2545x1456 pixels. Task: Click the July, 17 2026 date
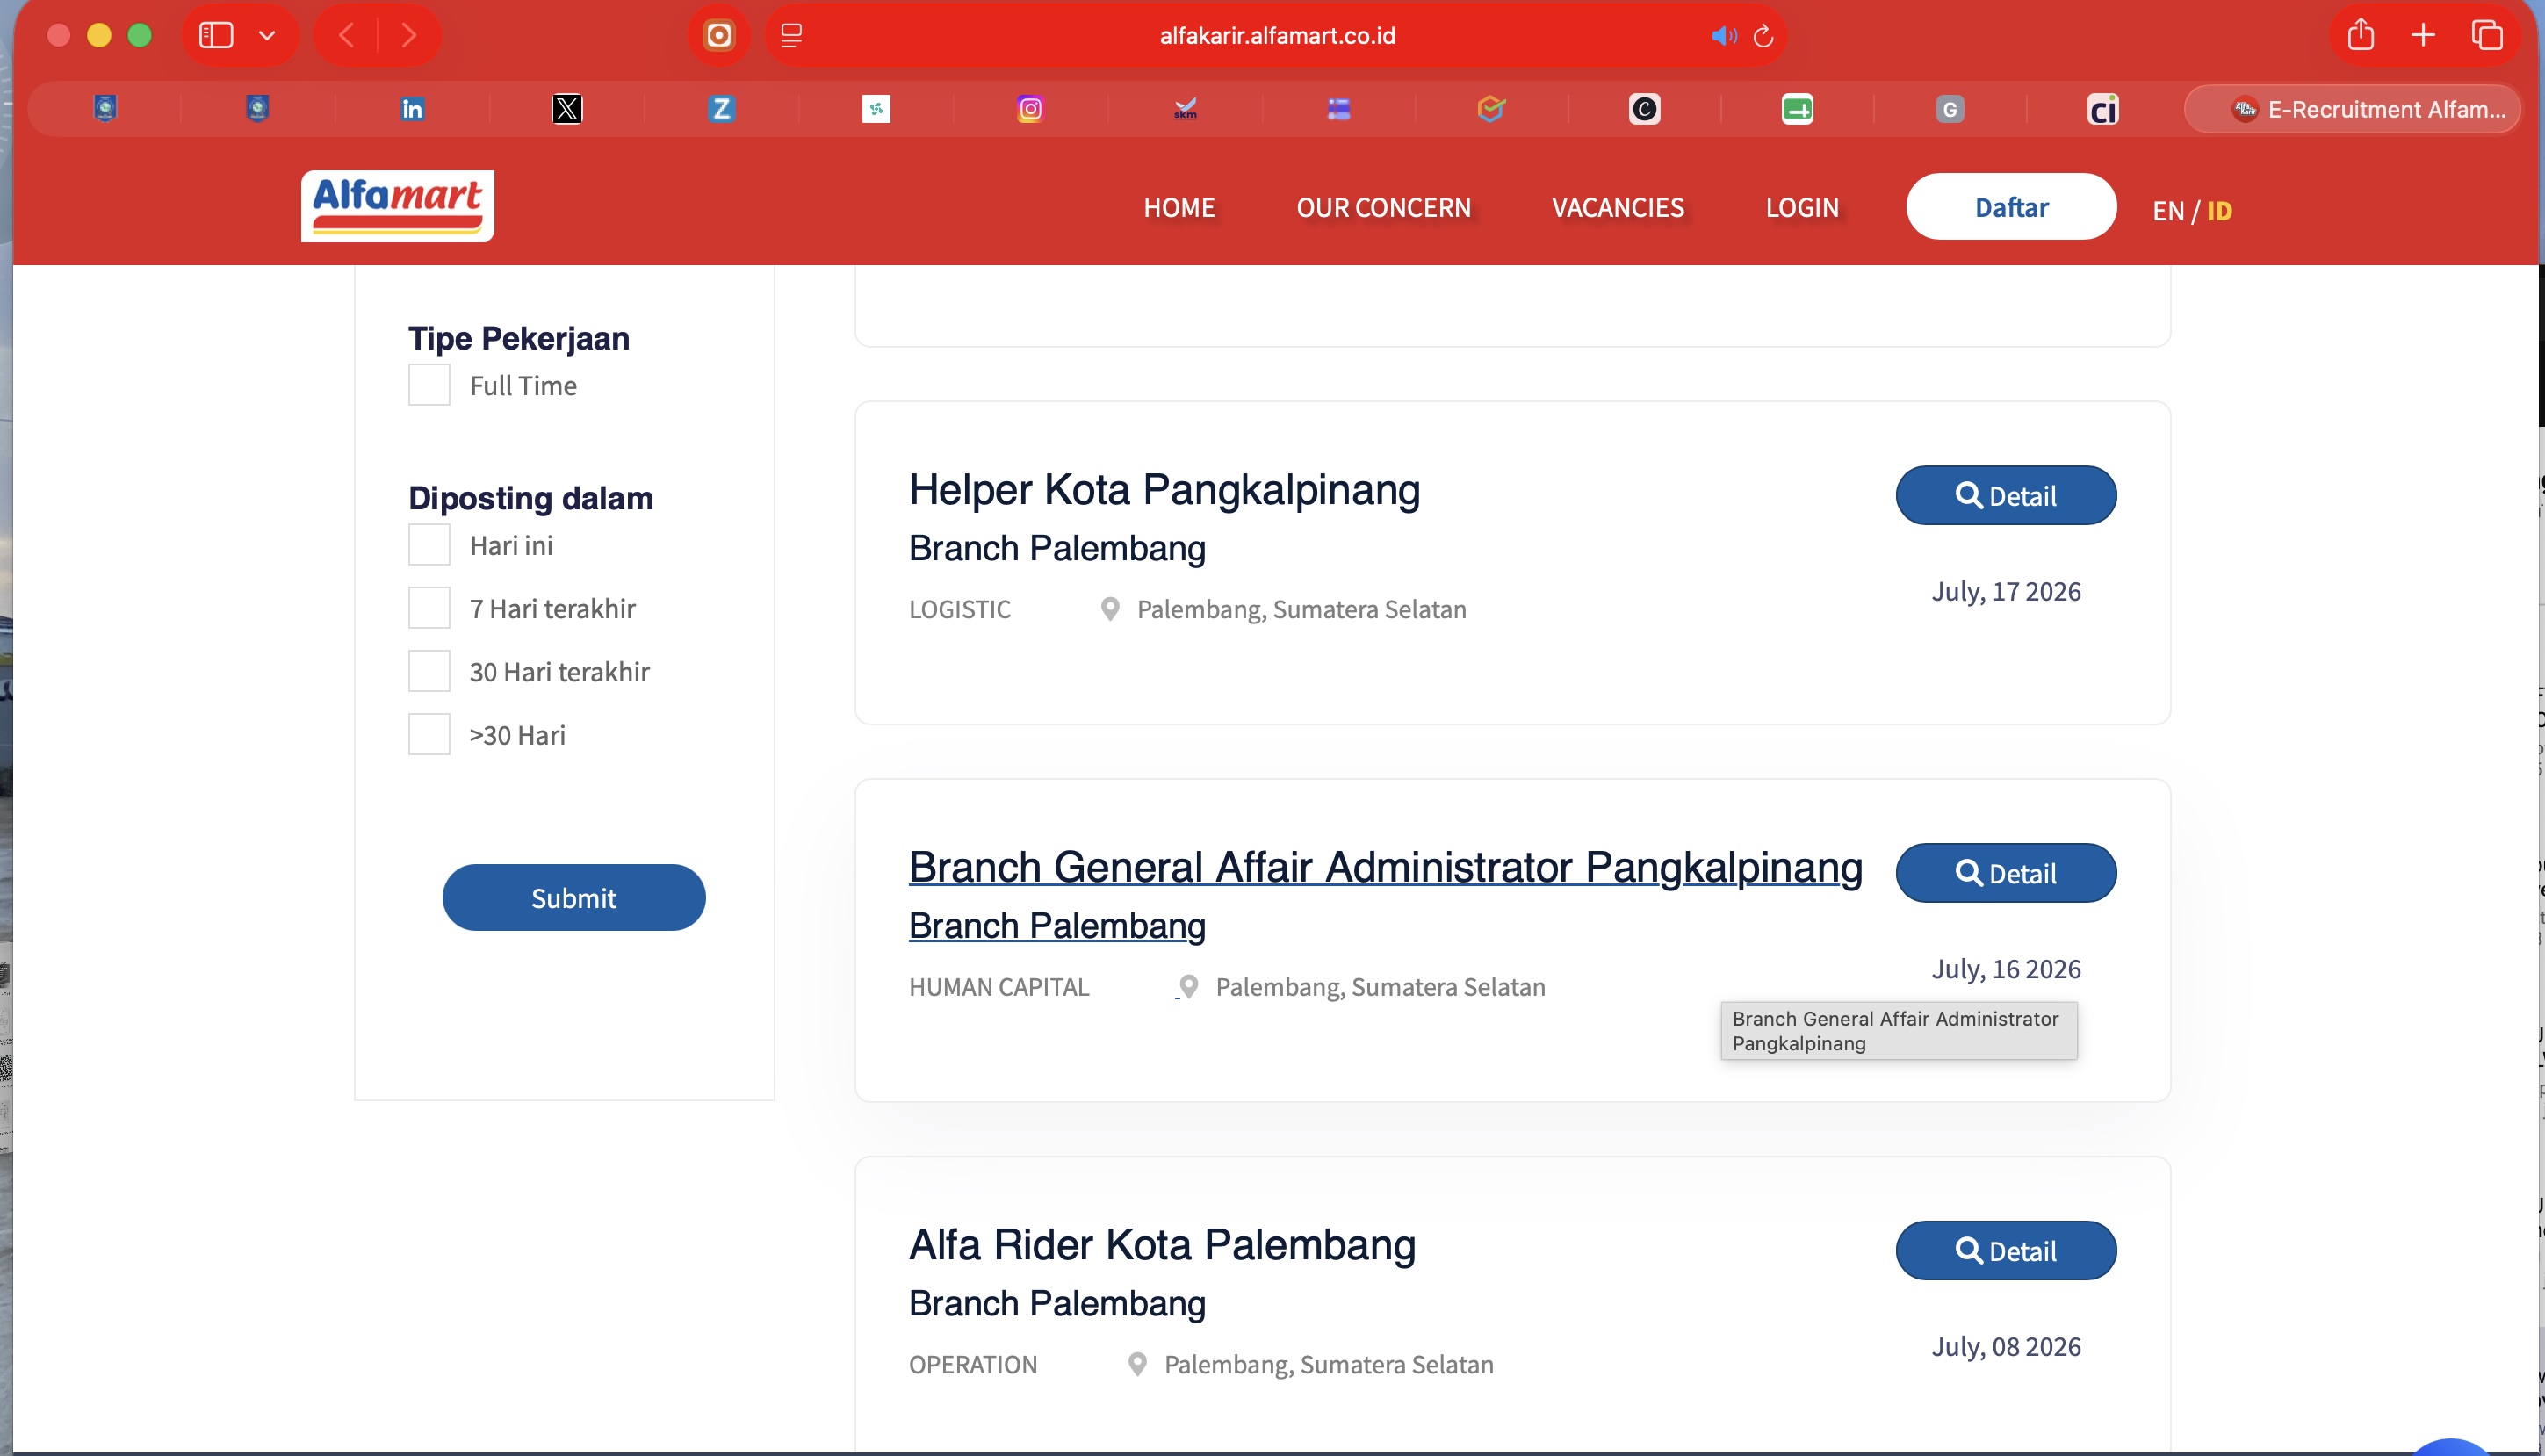tap(2006, 592)
